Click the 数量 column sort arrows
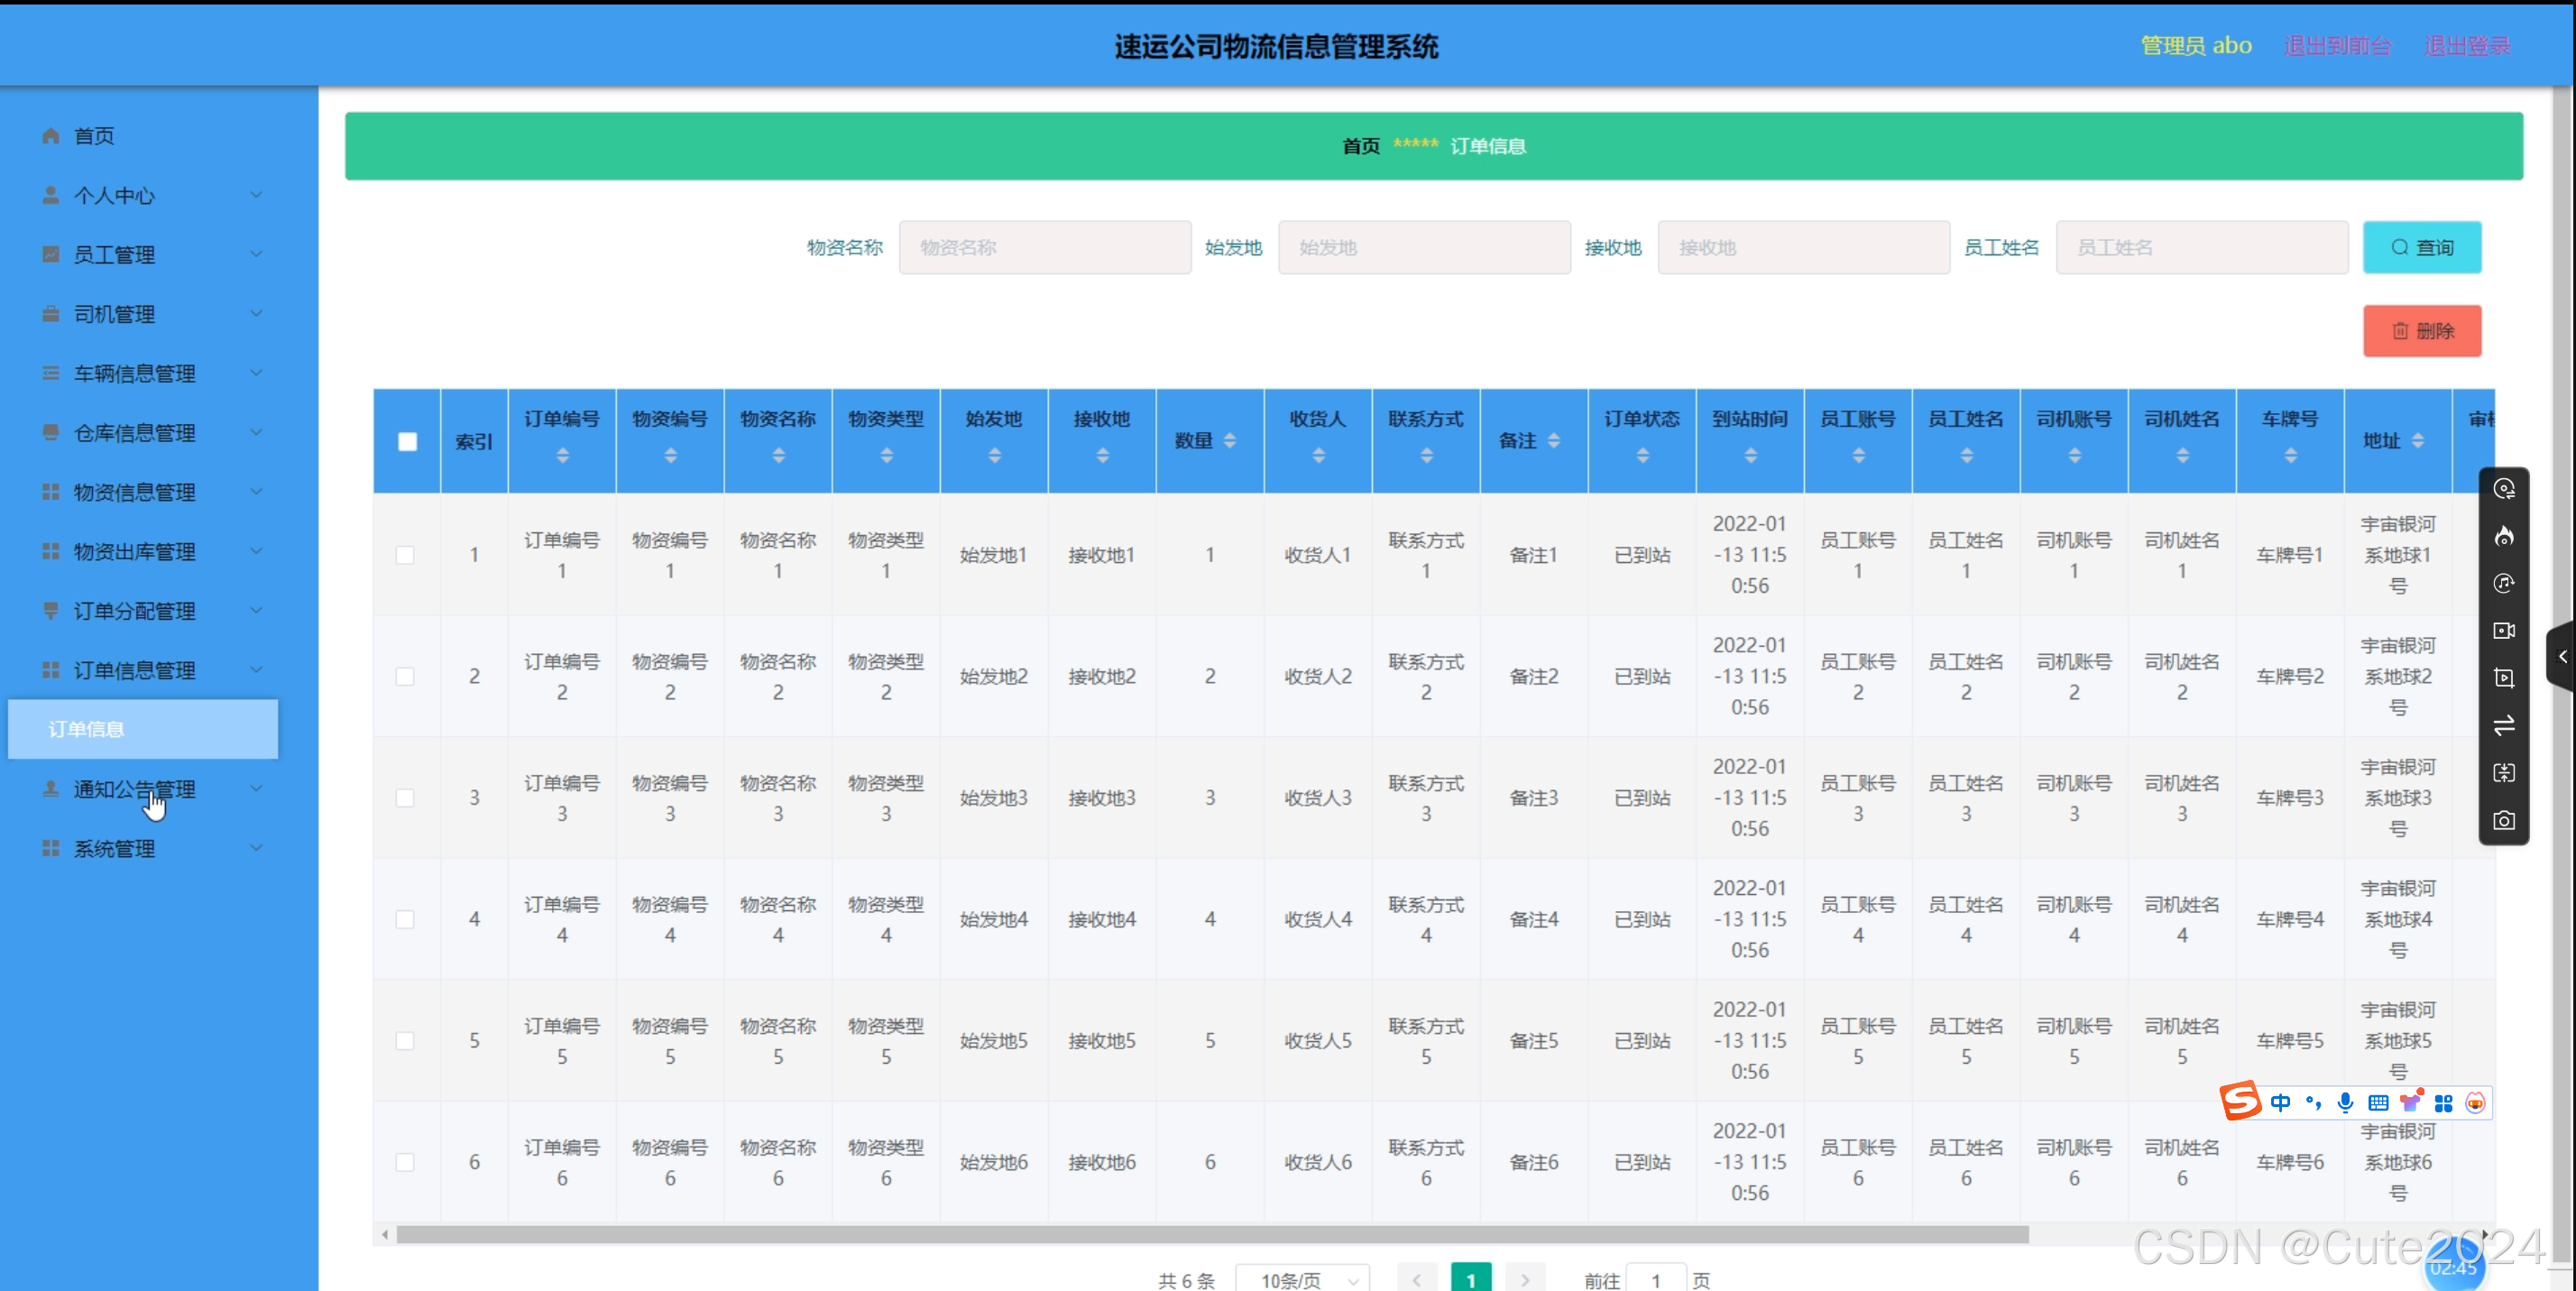Viewport: 2576px width, 1291px height. (1230, 441)
